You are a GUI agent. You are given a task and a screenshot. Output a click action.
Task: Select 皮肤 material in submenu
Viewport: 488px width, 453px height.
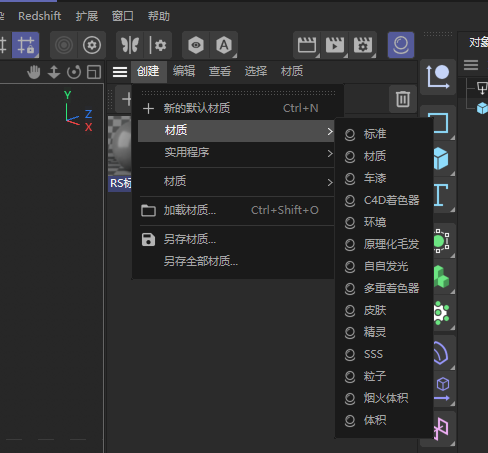(x=384, y=310)
